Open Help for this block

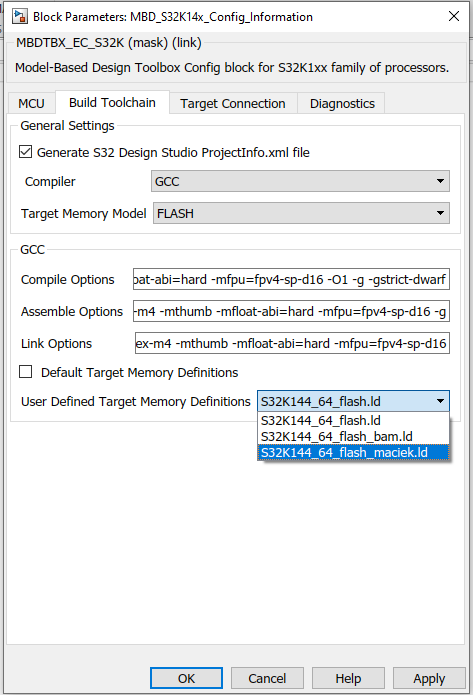click(348, 678)
